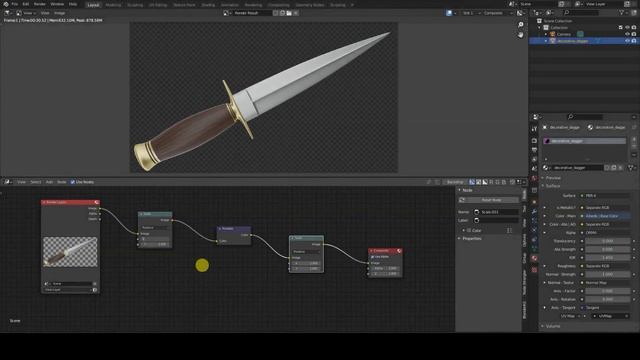
Task: Open the Window menu
Action: [57, 4]
